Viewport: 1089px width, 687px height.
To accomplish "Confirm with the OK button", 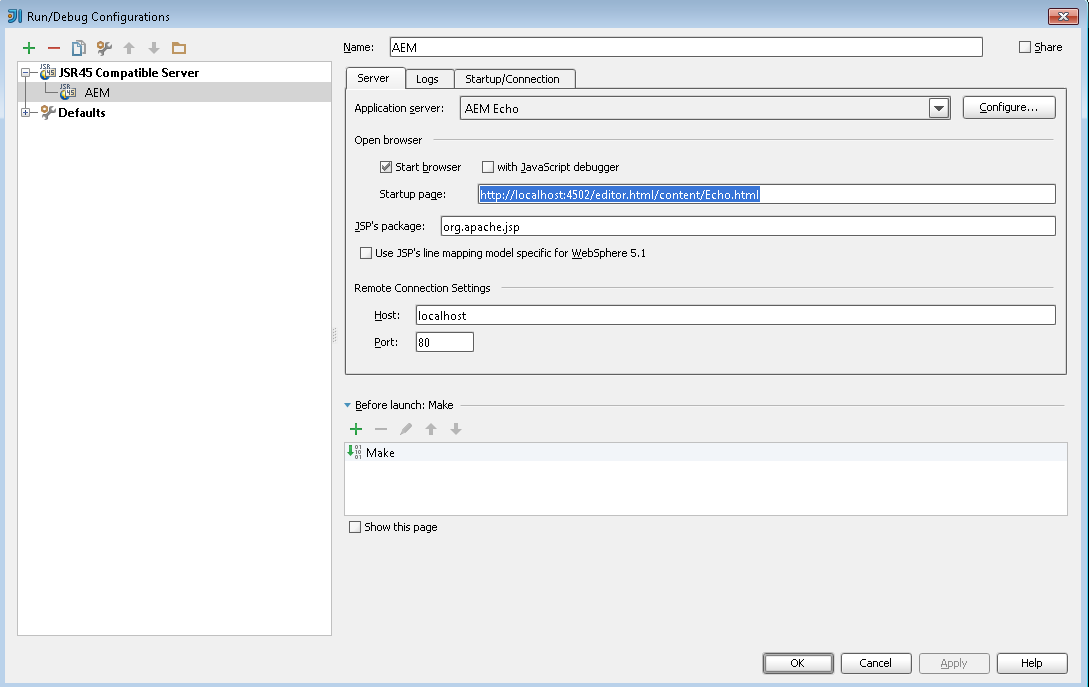I will (x=797, y=663).
